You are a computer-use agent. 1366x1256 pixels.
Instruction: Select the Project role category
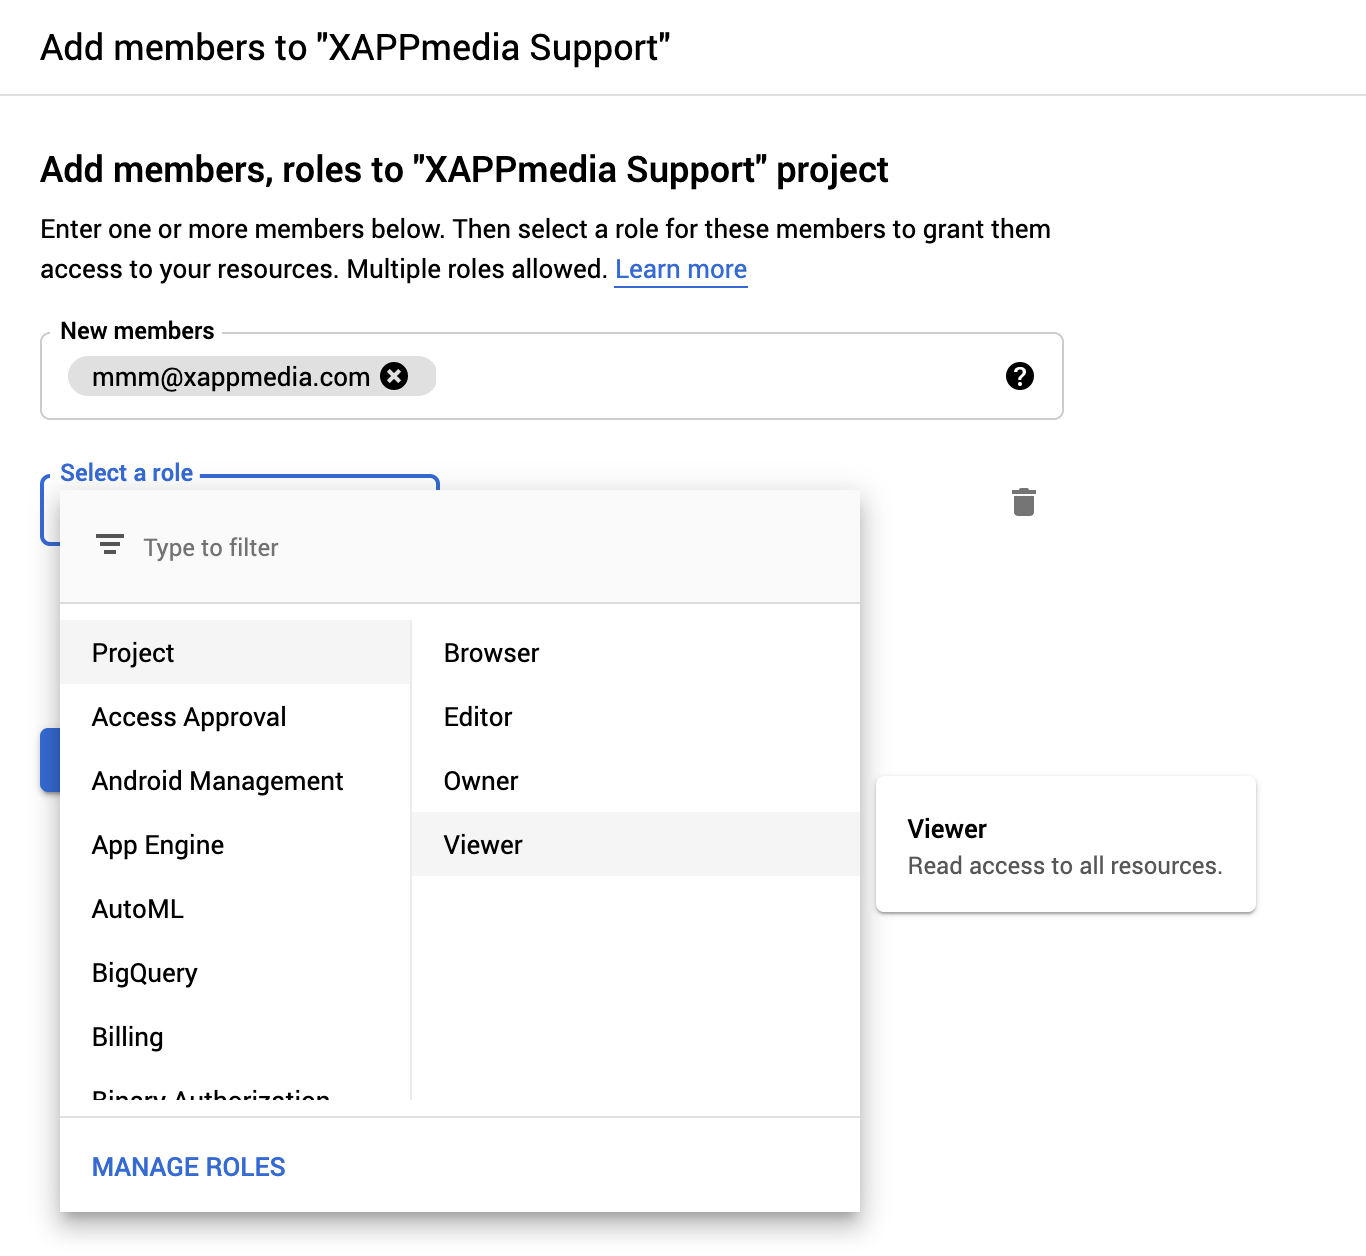pyautogui.click(x=236, y=653)
